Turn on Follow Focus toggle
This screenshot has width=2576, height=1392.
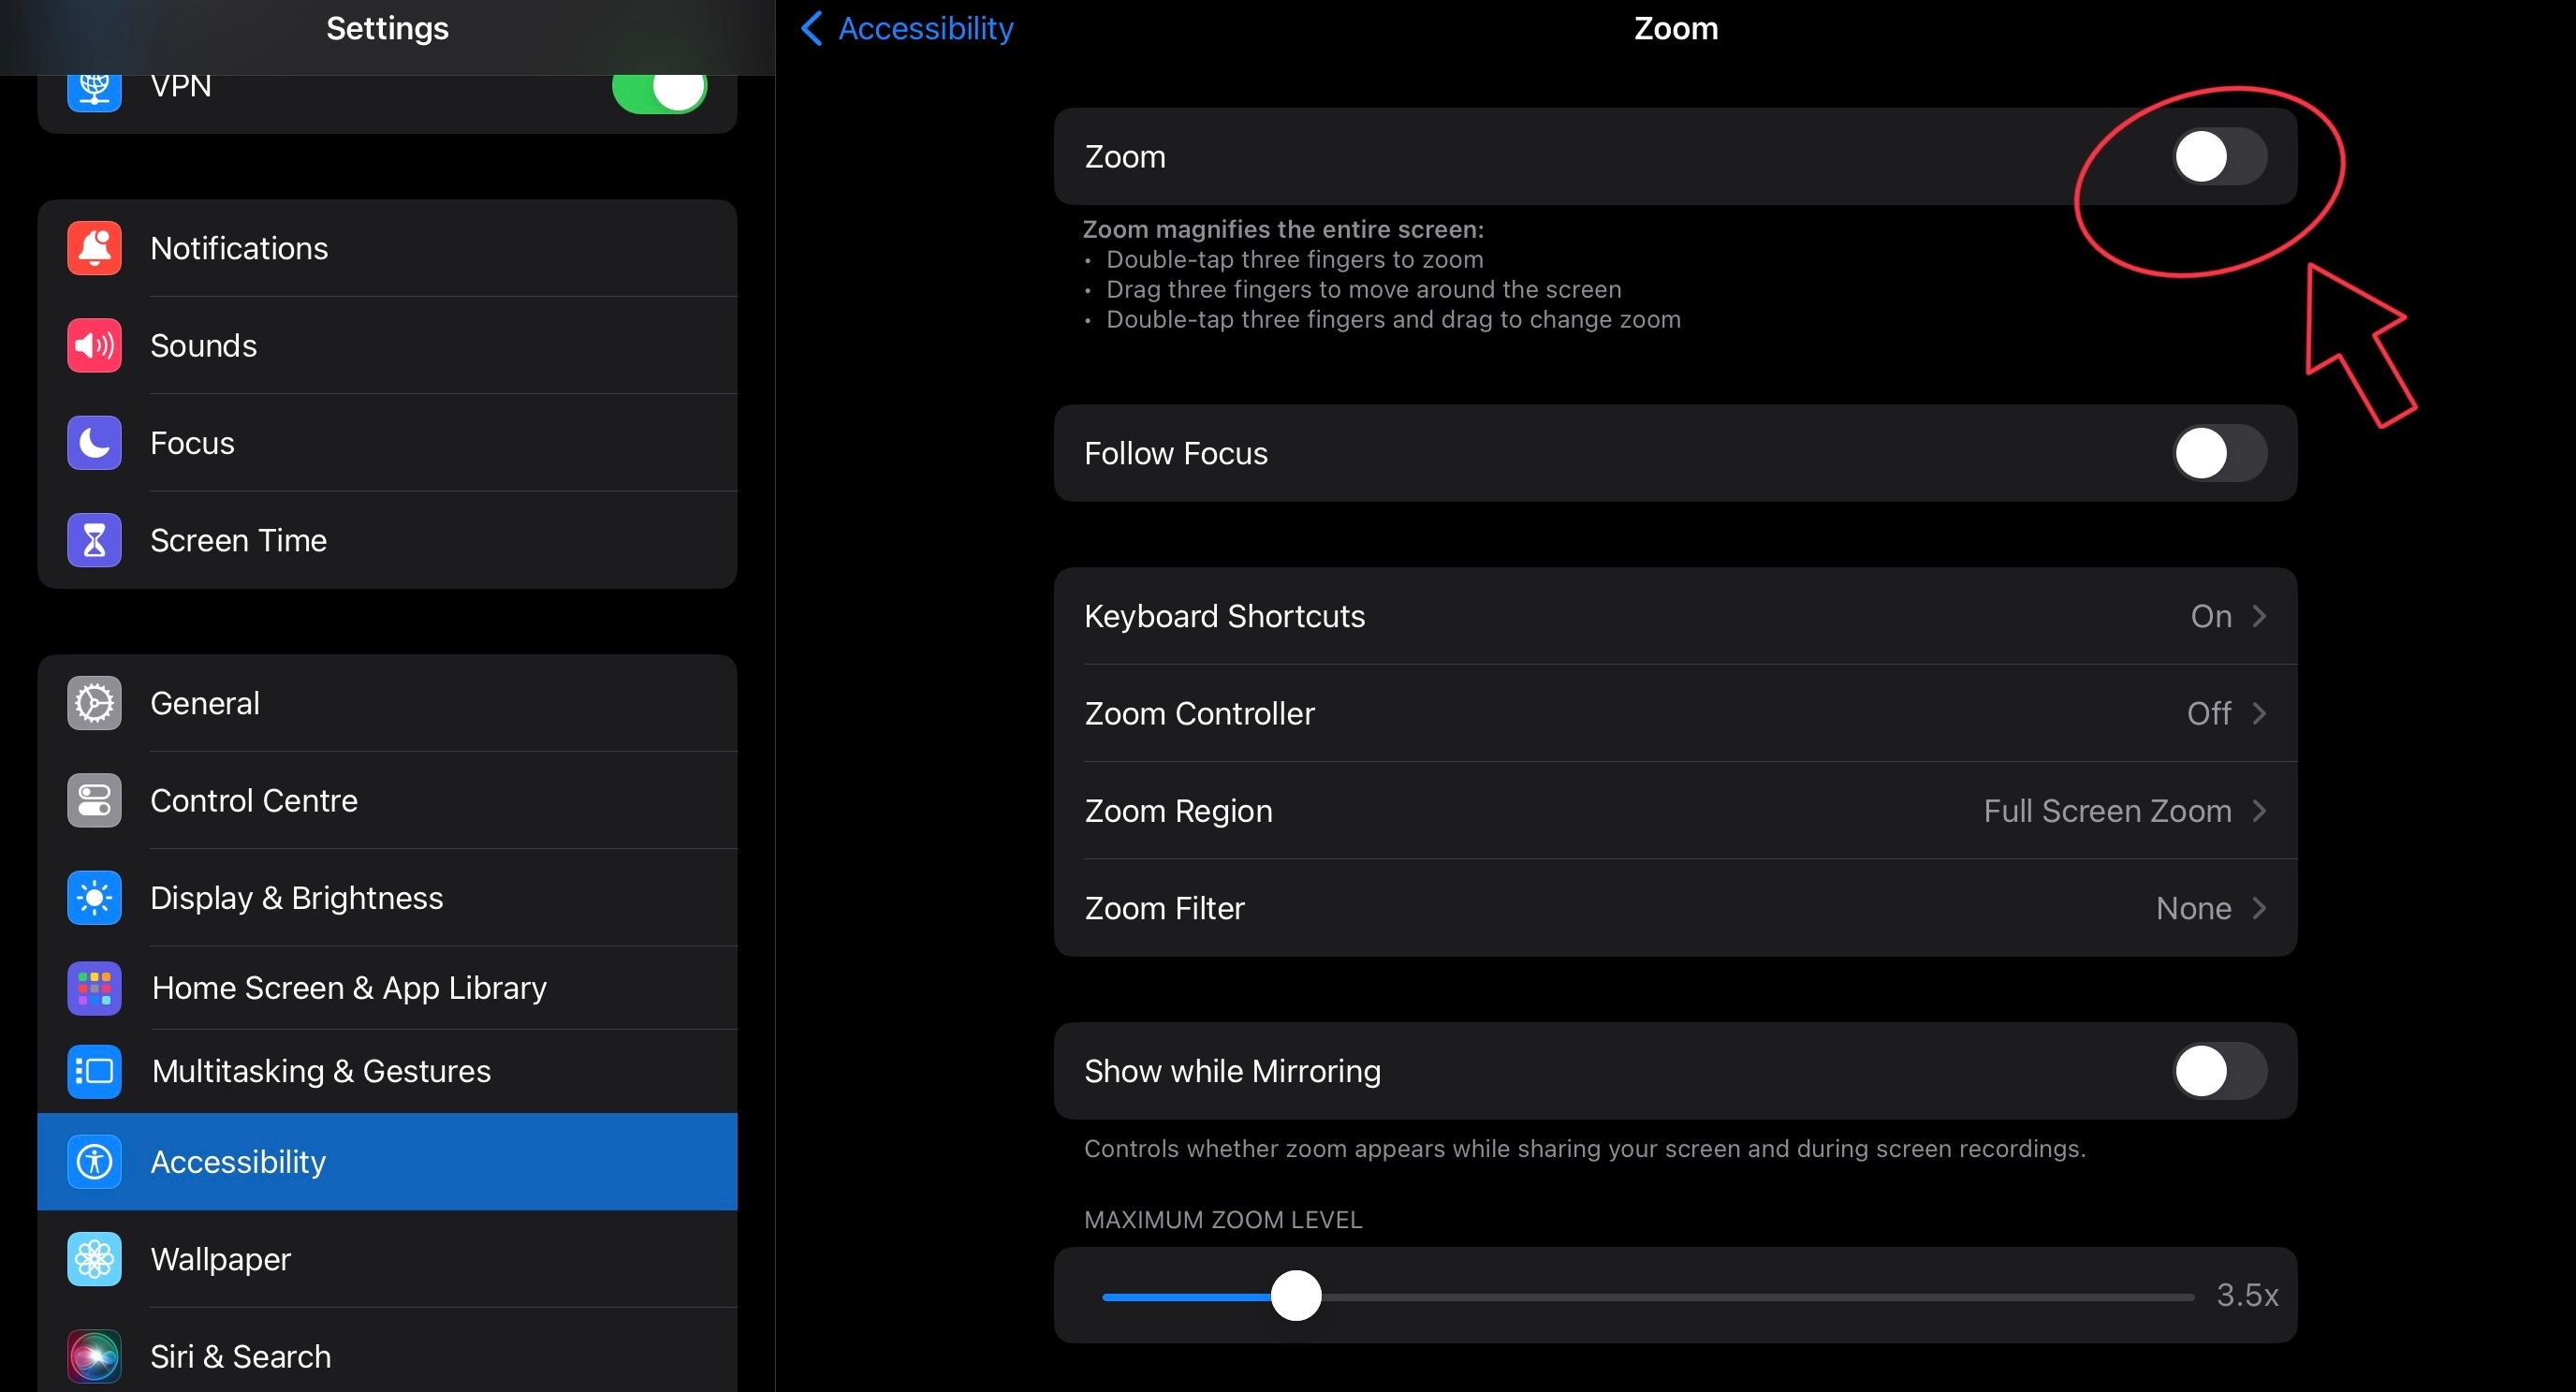(2218, 454)
